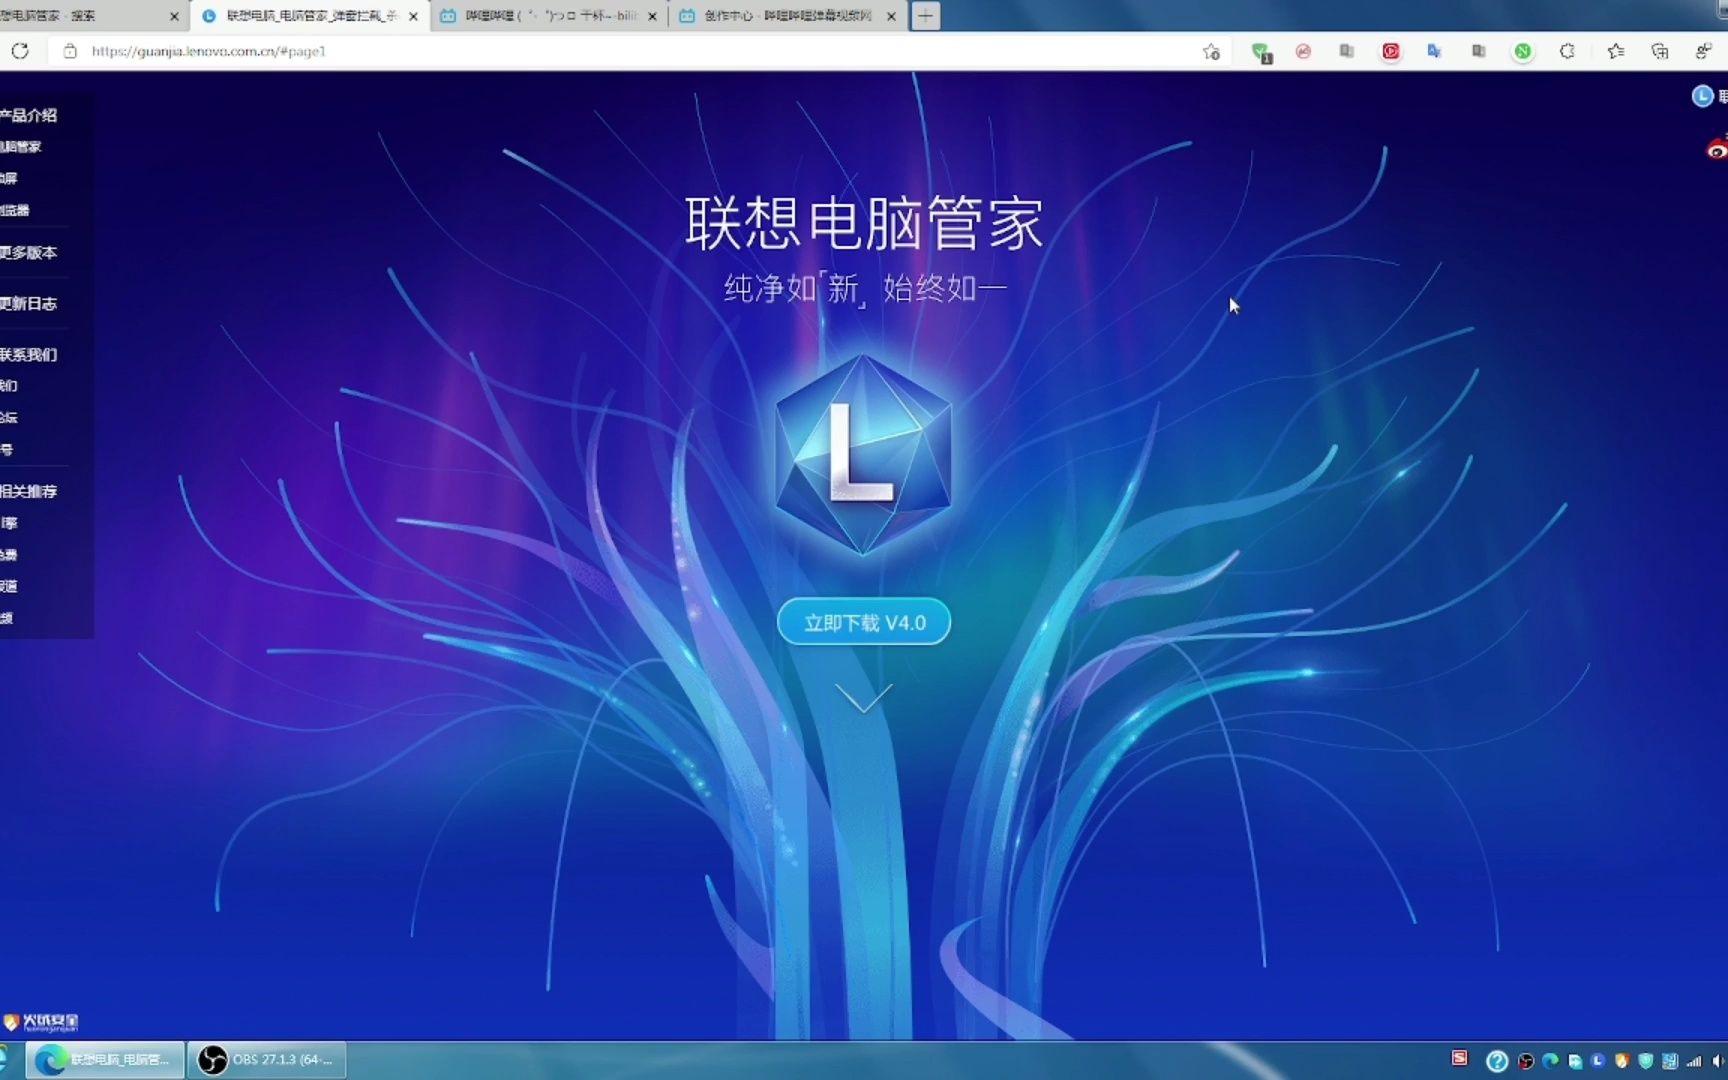Click the 论坛 sub-item under 联系我们

coord(9,417)
